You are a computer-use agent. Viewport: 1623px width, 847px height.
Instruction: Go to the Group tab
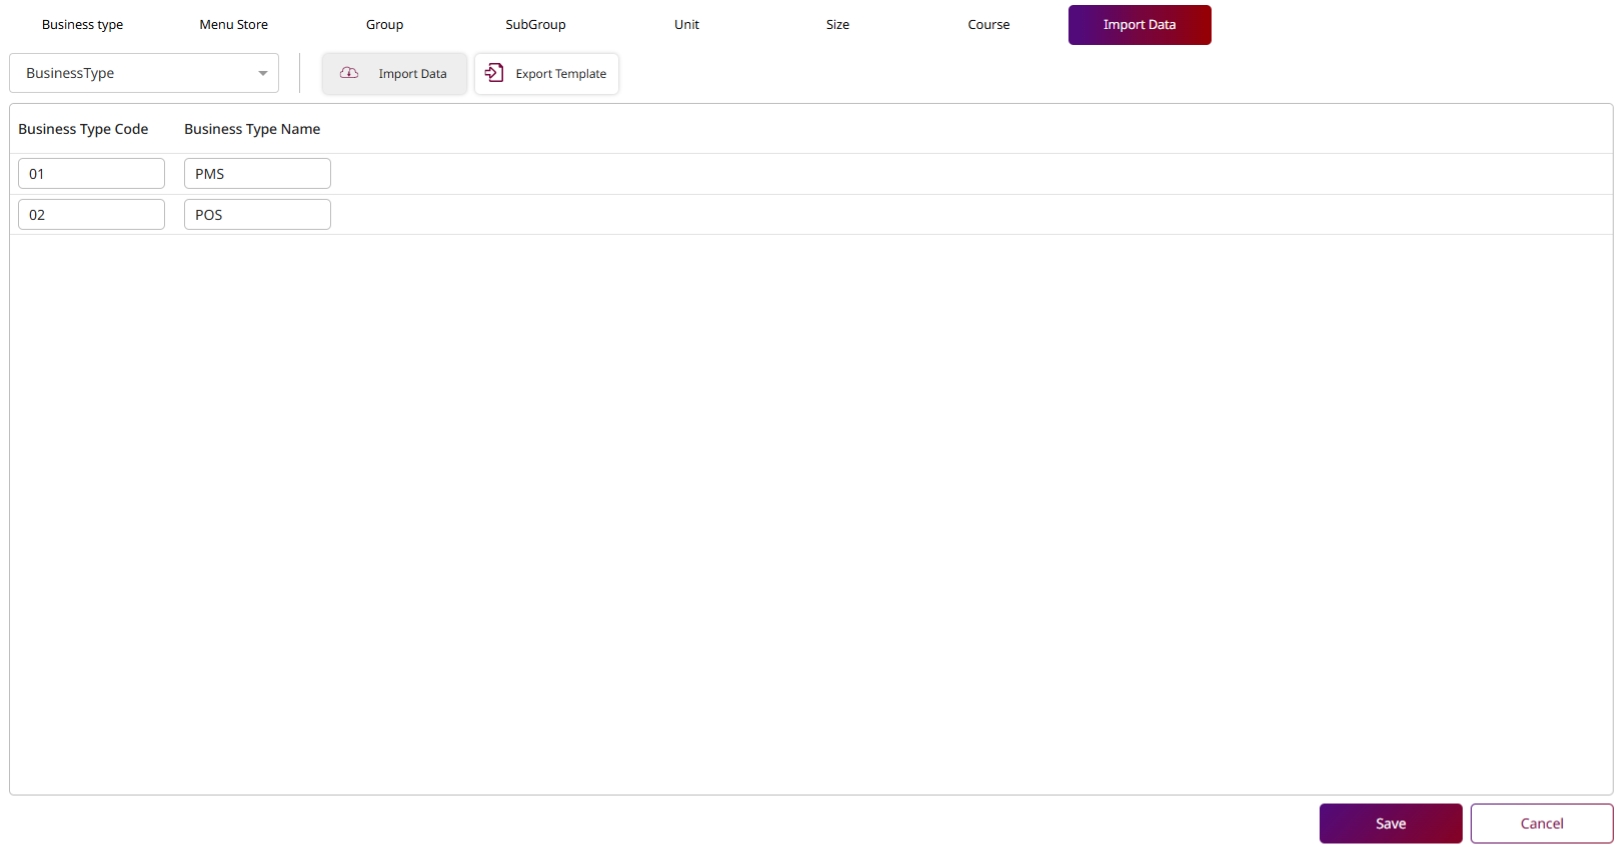coord(385,25)
